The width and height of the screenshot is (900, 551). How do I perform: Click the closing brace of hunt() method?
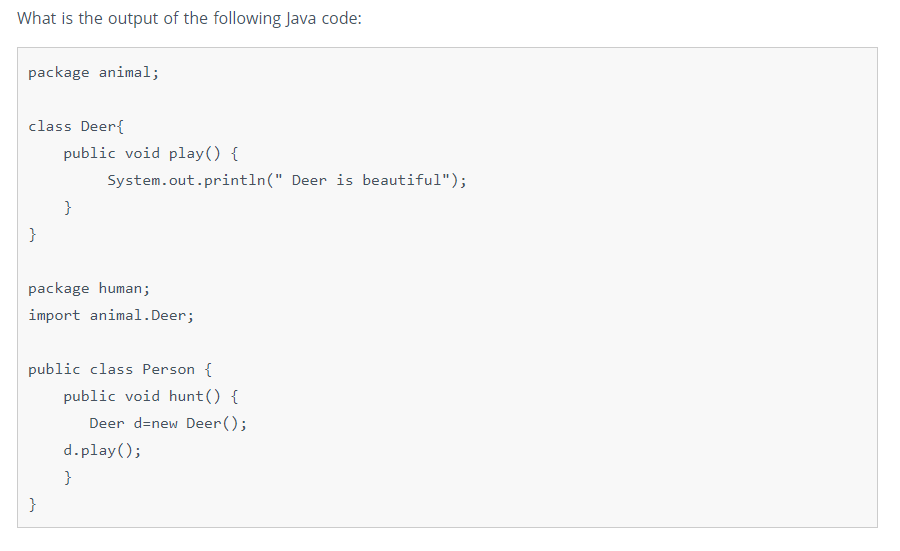point(68,477)
